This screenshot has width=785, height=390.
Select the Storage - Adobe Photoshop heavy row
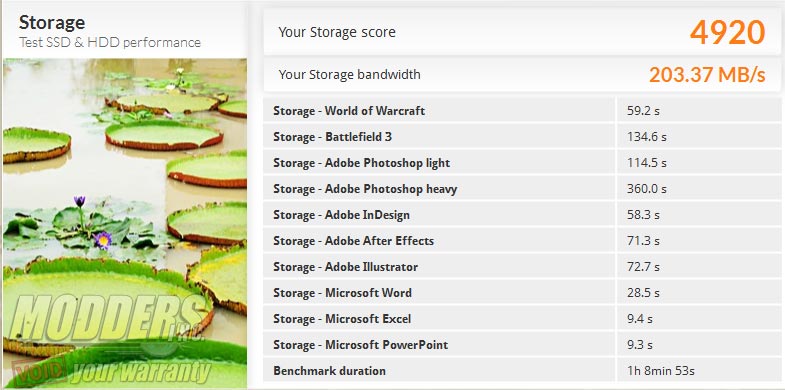(x=522, y=189)
